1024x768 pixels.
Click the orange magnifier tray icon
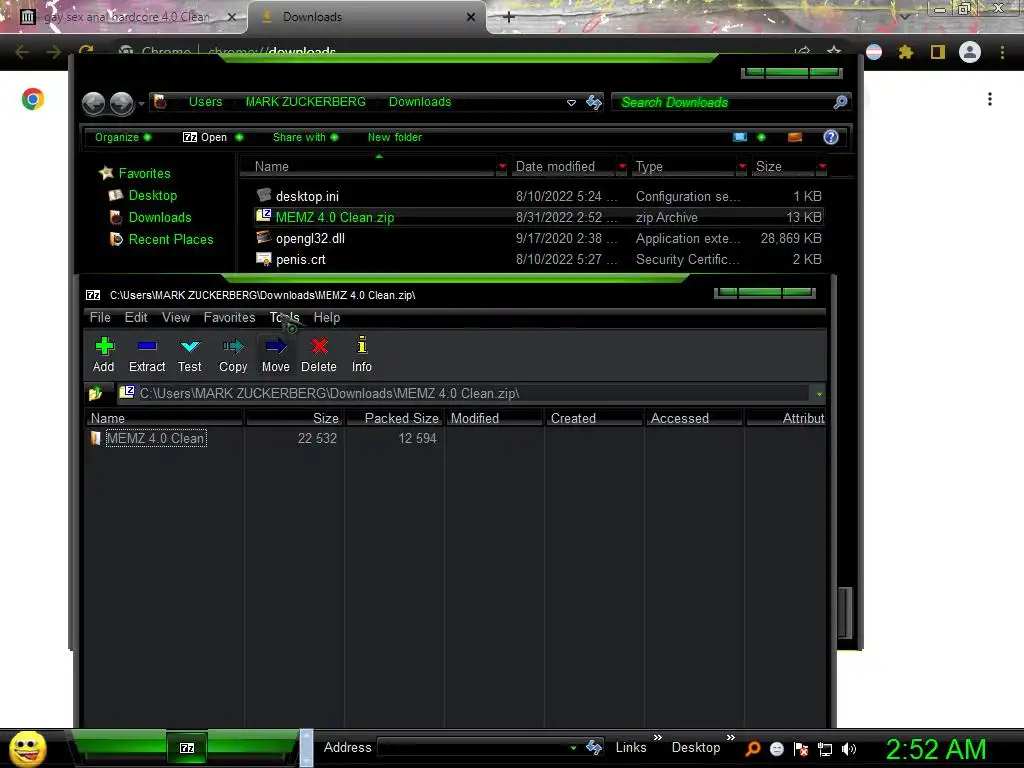click(752, 748)
